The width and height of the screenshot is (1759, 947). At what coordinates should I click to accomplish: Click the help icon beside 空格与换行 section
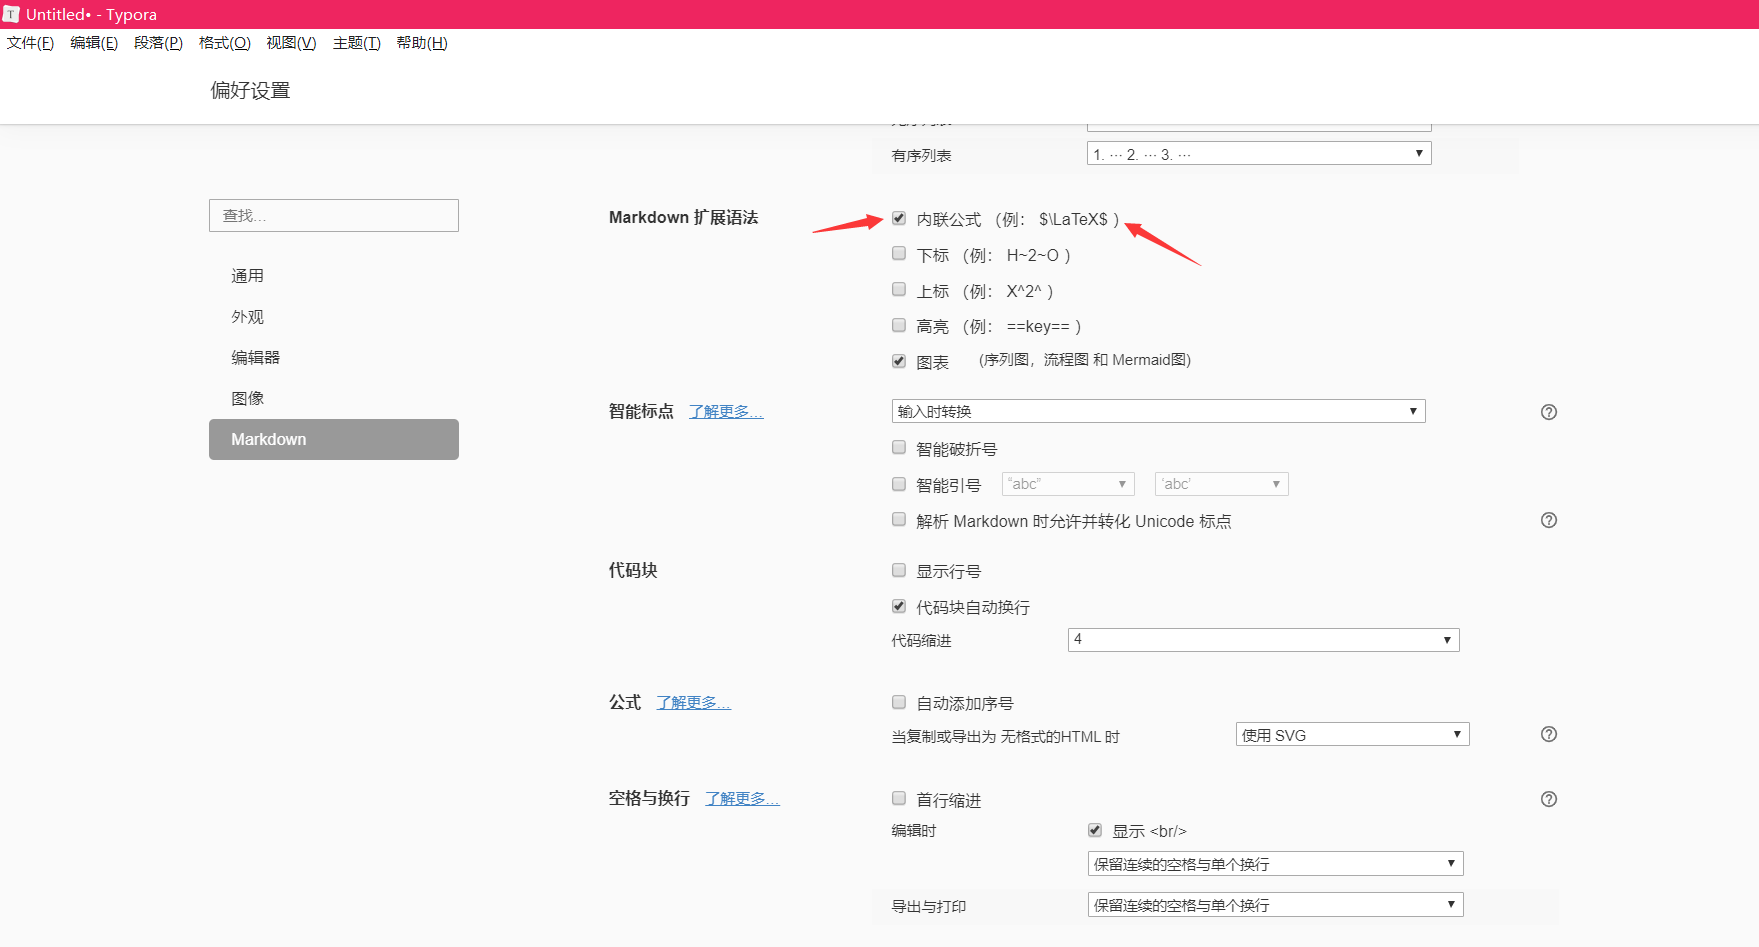(x=1548, y=799)
